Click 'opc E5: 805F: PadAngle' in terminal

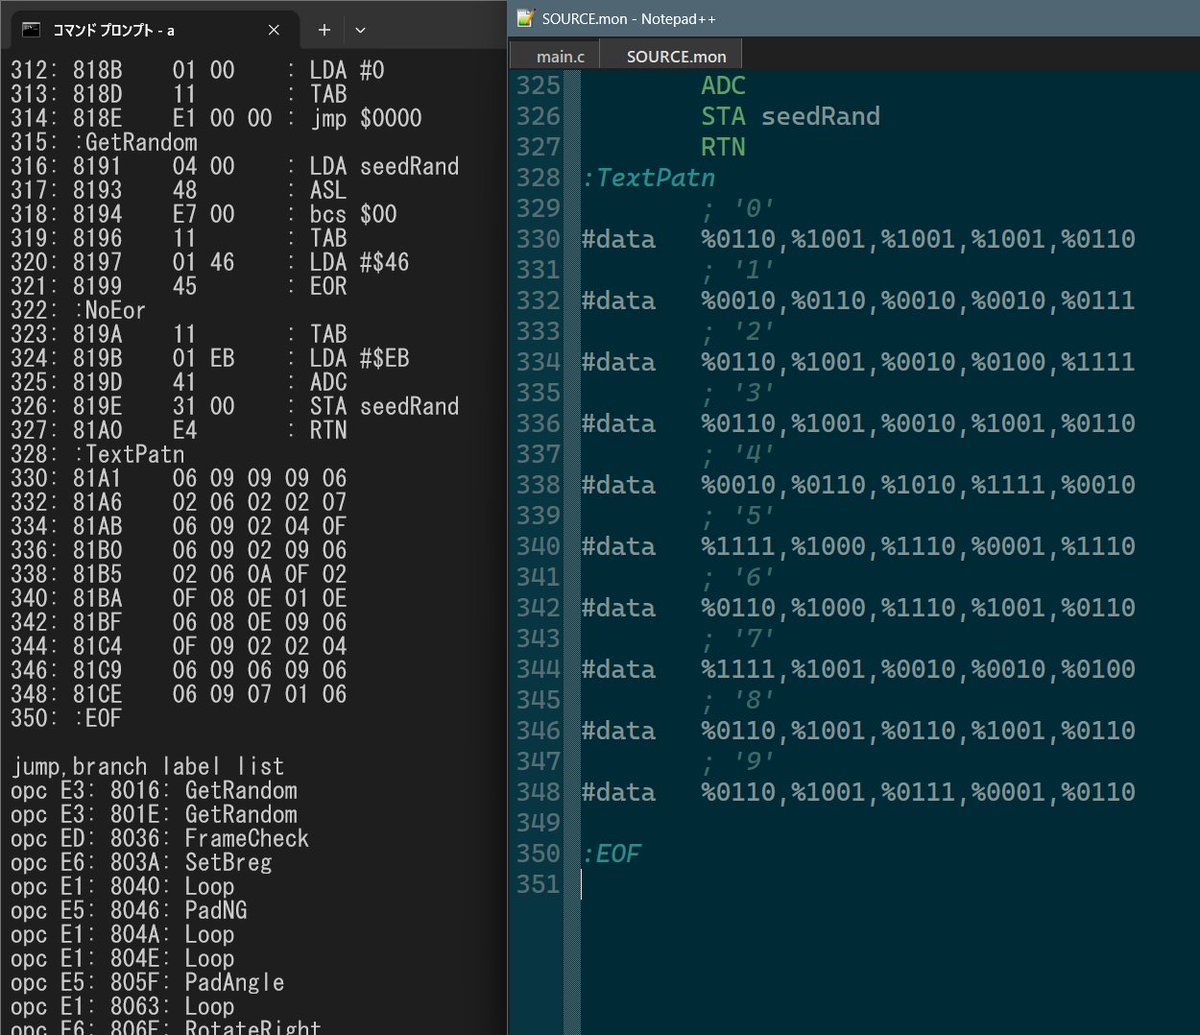[147, 983]
